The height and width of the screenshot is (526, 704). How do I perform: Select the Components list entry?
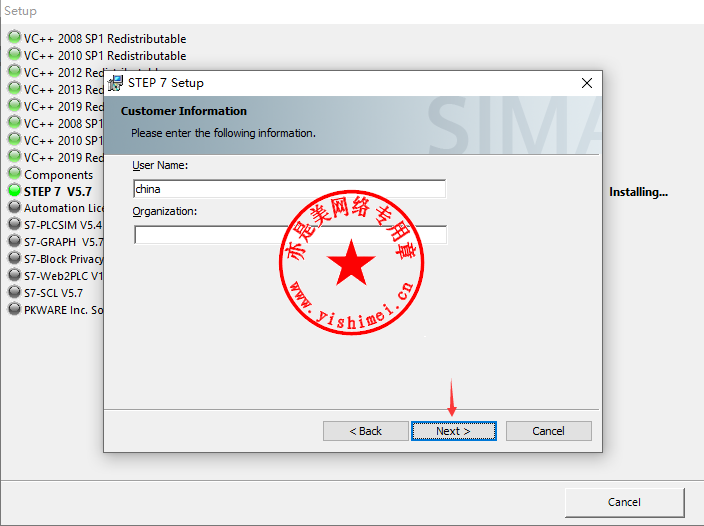point(58,175)
